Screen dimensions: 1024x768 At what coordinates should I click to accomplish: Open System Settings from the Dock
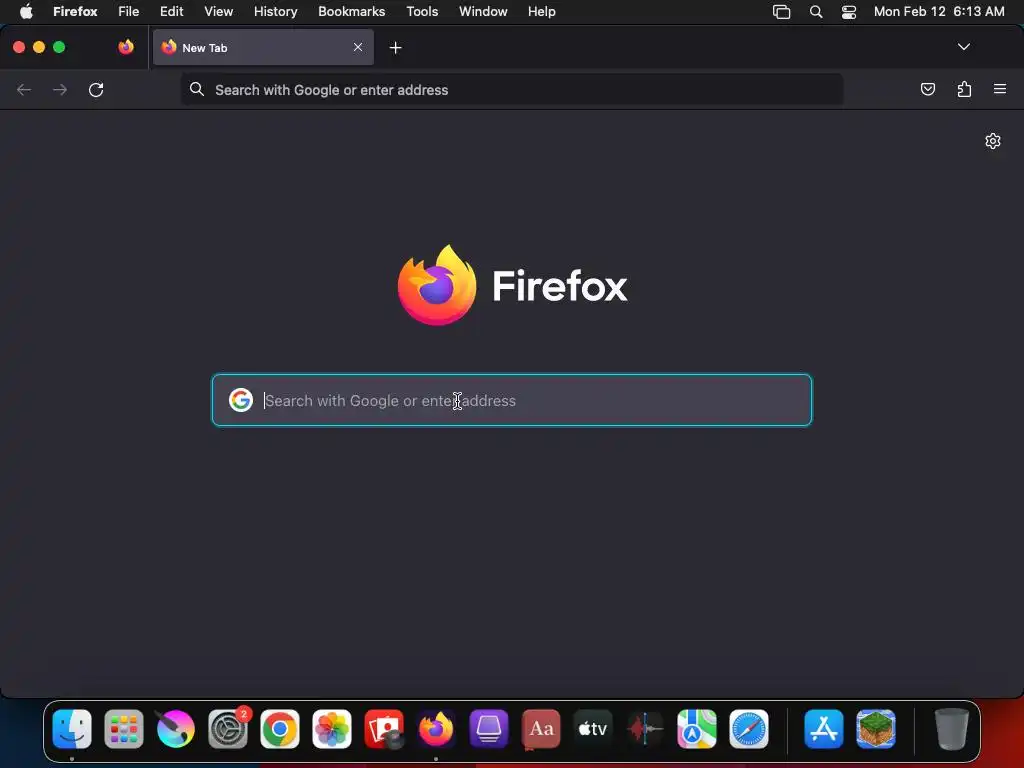(x=228, y=729)
